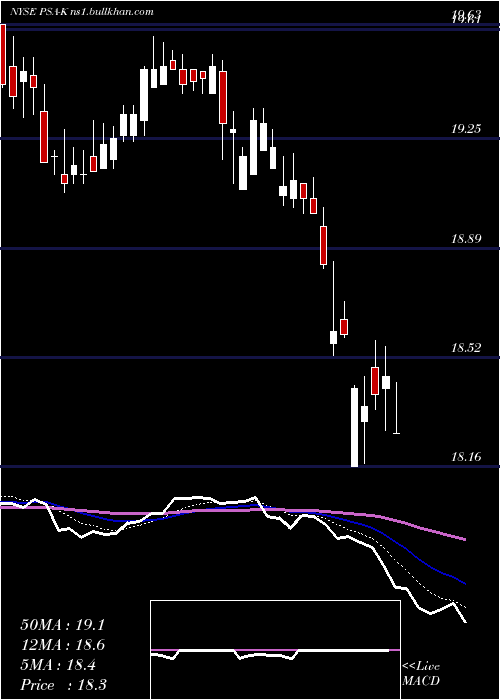Click the Price : 18.3 readout
The width and height of the screenshot is (500, 700).
[63, 685]
